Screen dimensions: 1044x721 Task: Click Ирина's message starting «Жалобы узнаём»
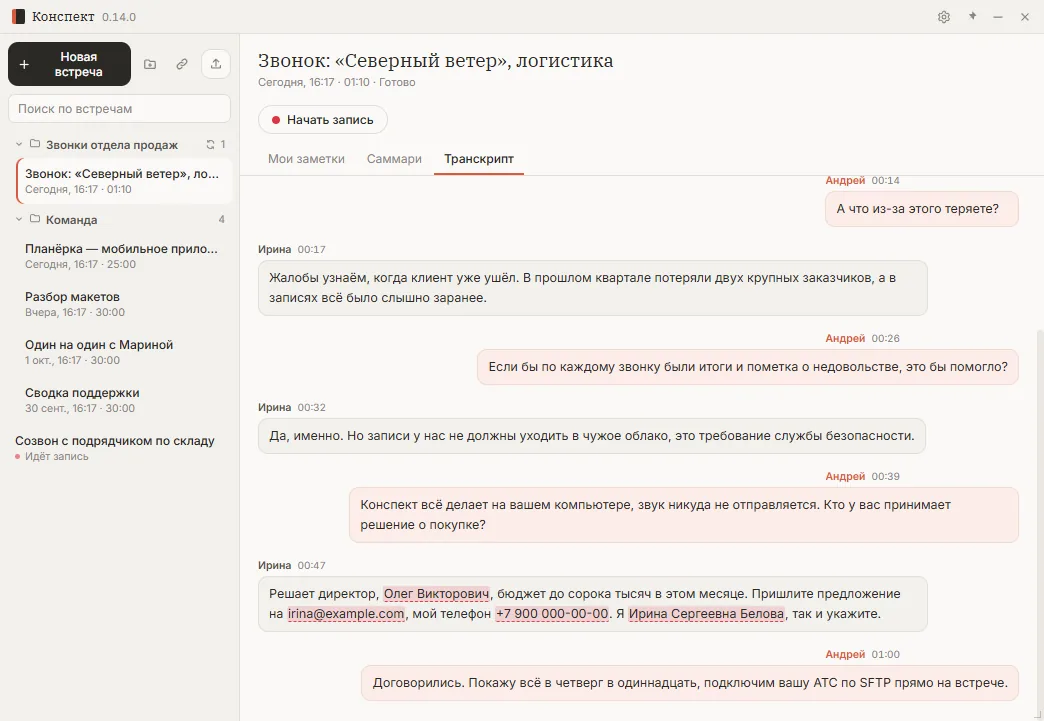tap(593, 288)
